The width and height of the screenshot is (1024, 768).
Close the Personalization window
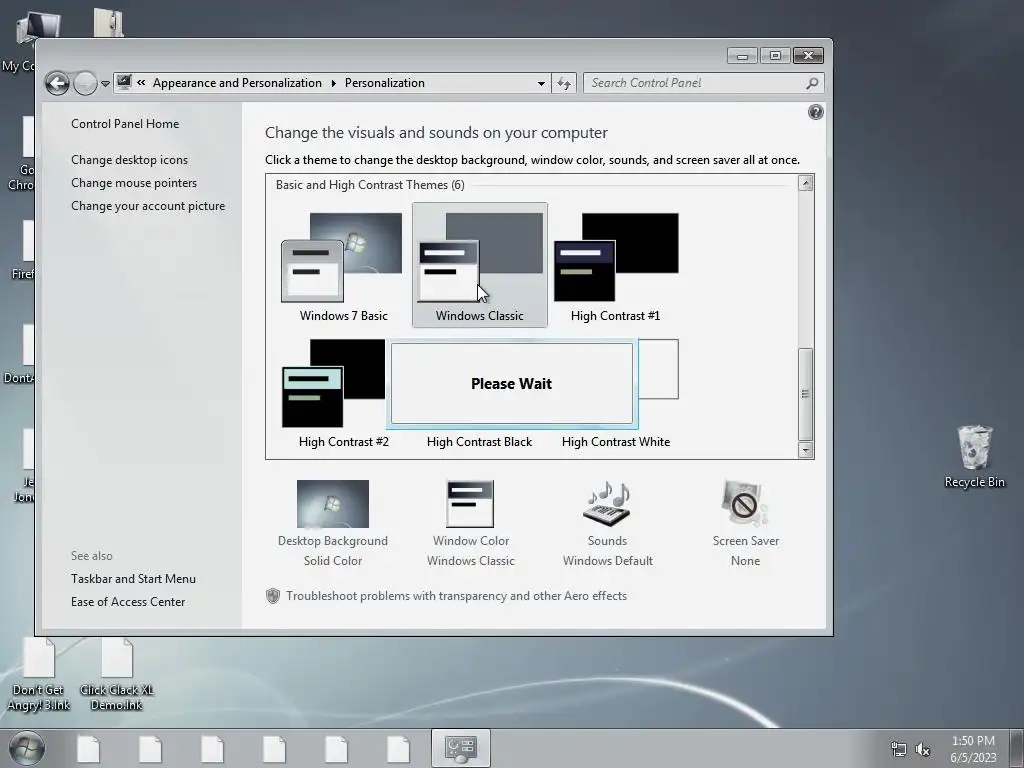click(808, 56)
